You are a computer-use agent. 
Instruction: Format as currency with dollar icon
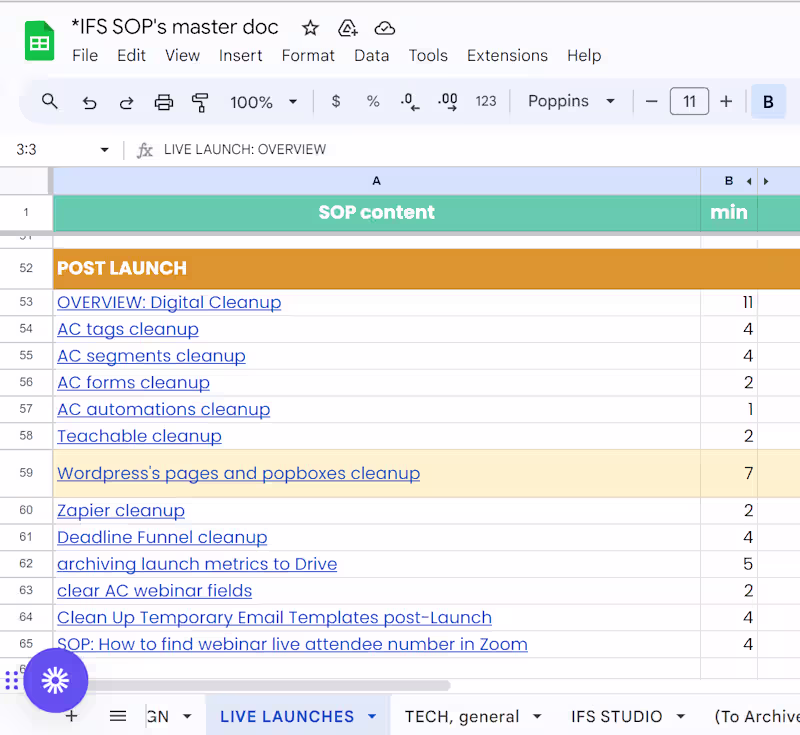336,102
